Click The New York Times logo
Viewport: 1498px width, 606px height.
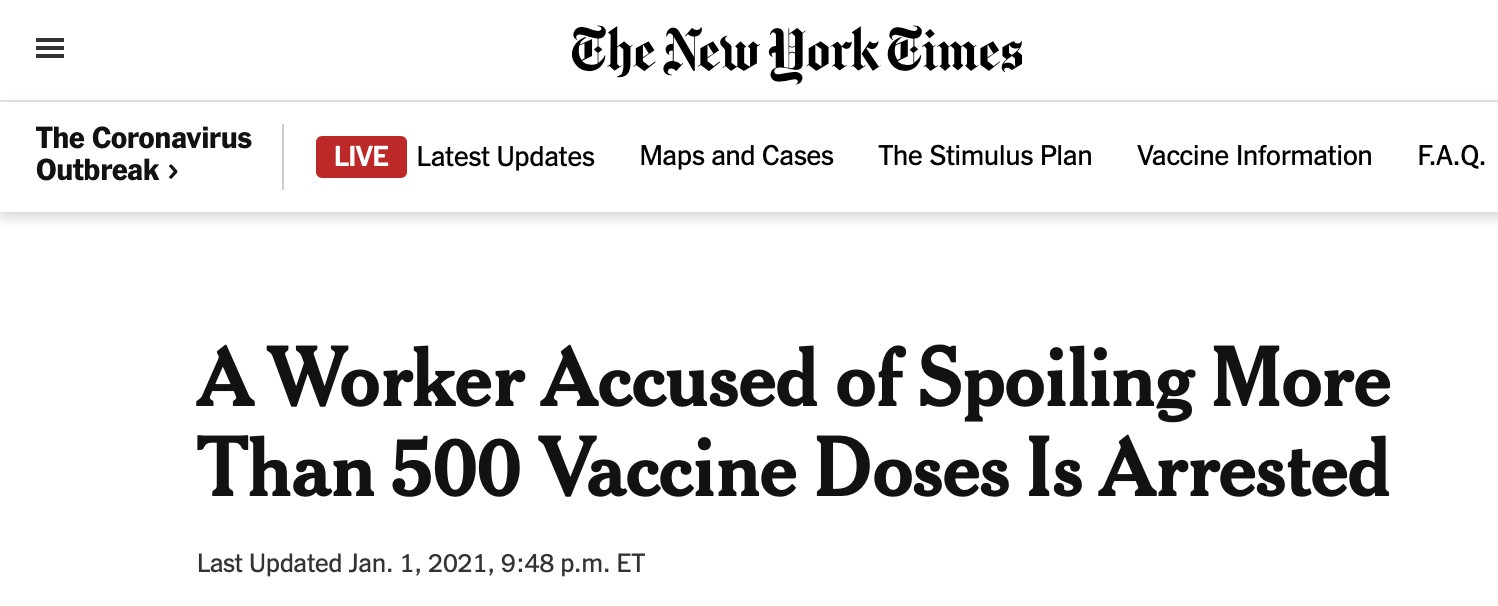point(796,52)
